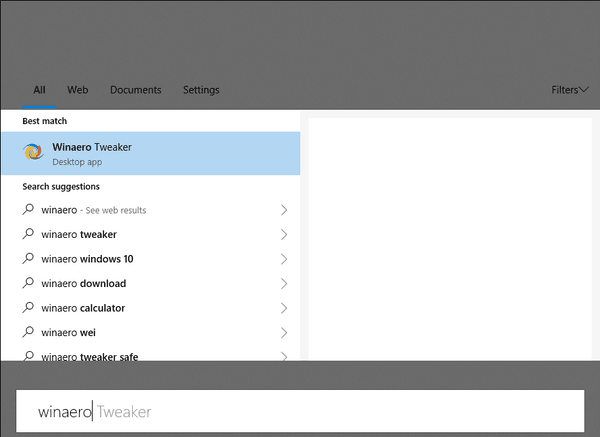Expand the 'winaero - See web results' chevron

284,210
